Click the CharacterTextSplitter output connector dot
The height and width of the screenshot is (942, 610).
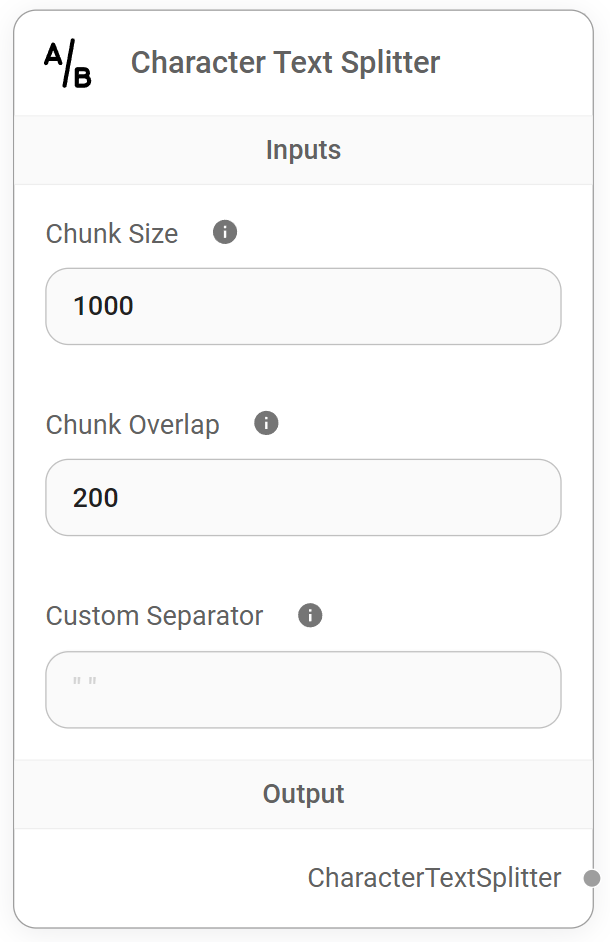click(593, 878)
